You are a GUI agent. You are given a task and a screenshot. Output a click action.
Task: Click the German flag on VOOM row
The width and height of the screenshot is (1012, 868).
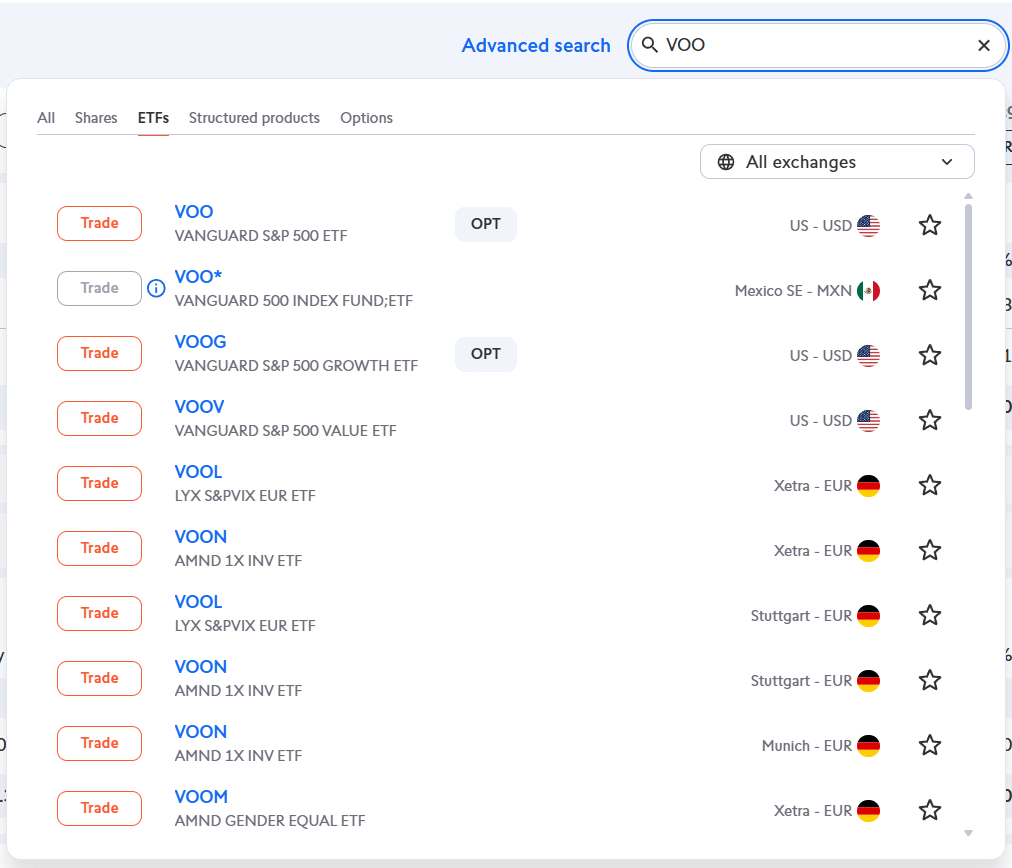click(869, 811)
